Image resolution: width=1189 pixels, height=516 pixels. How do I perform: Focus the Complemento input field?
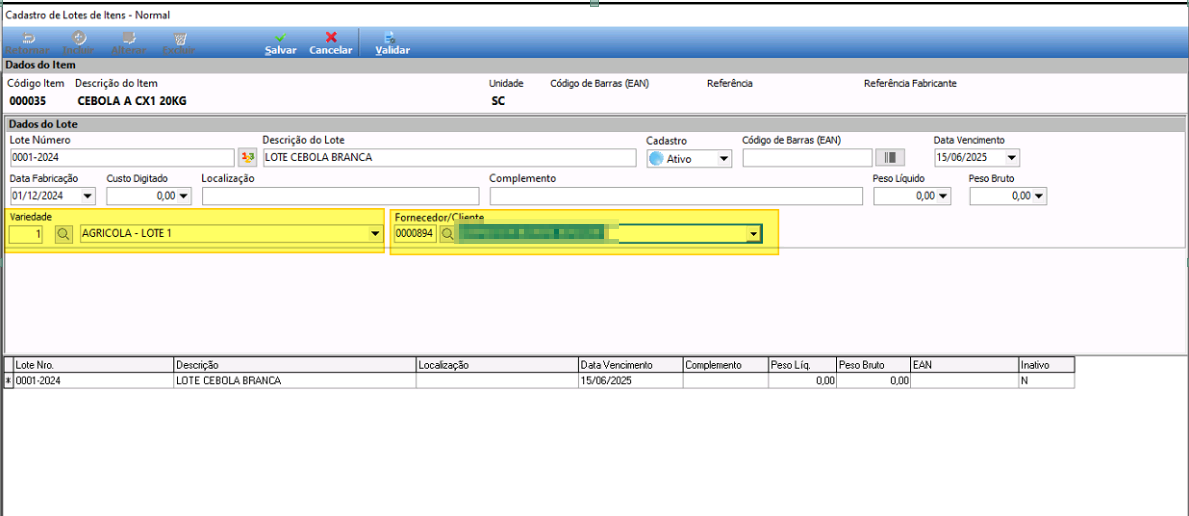tap(676, 196)
